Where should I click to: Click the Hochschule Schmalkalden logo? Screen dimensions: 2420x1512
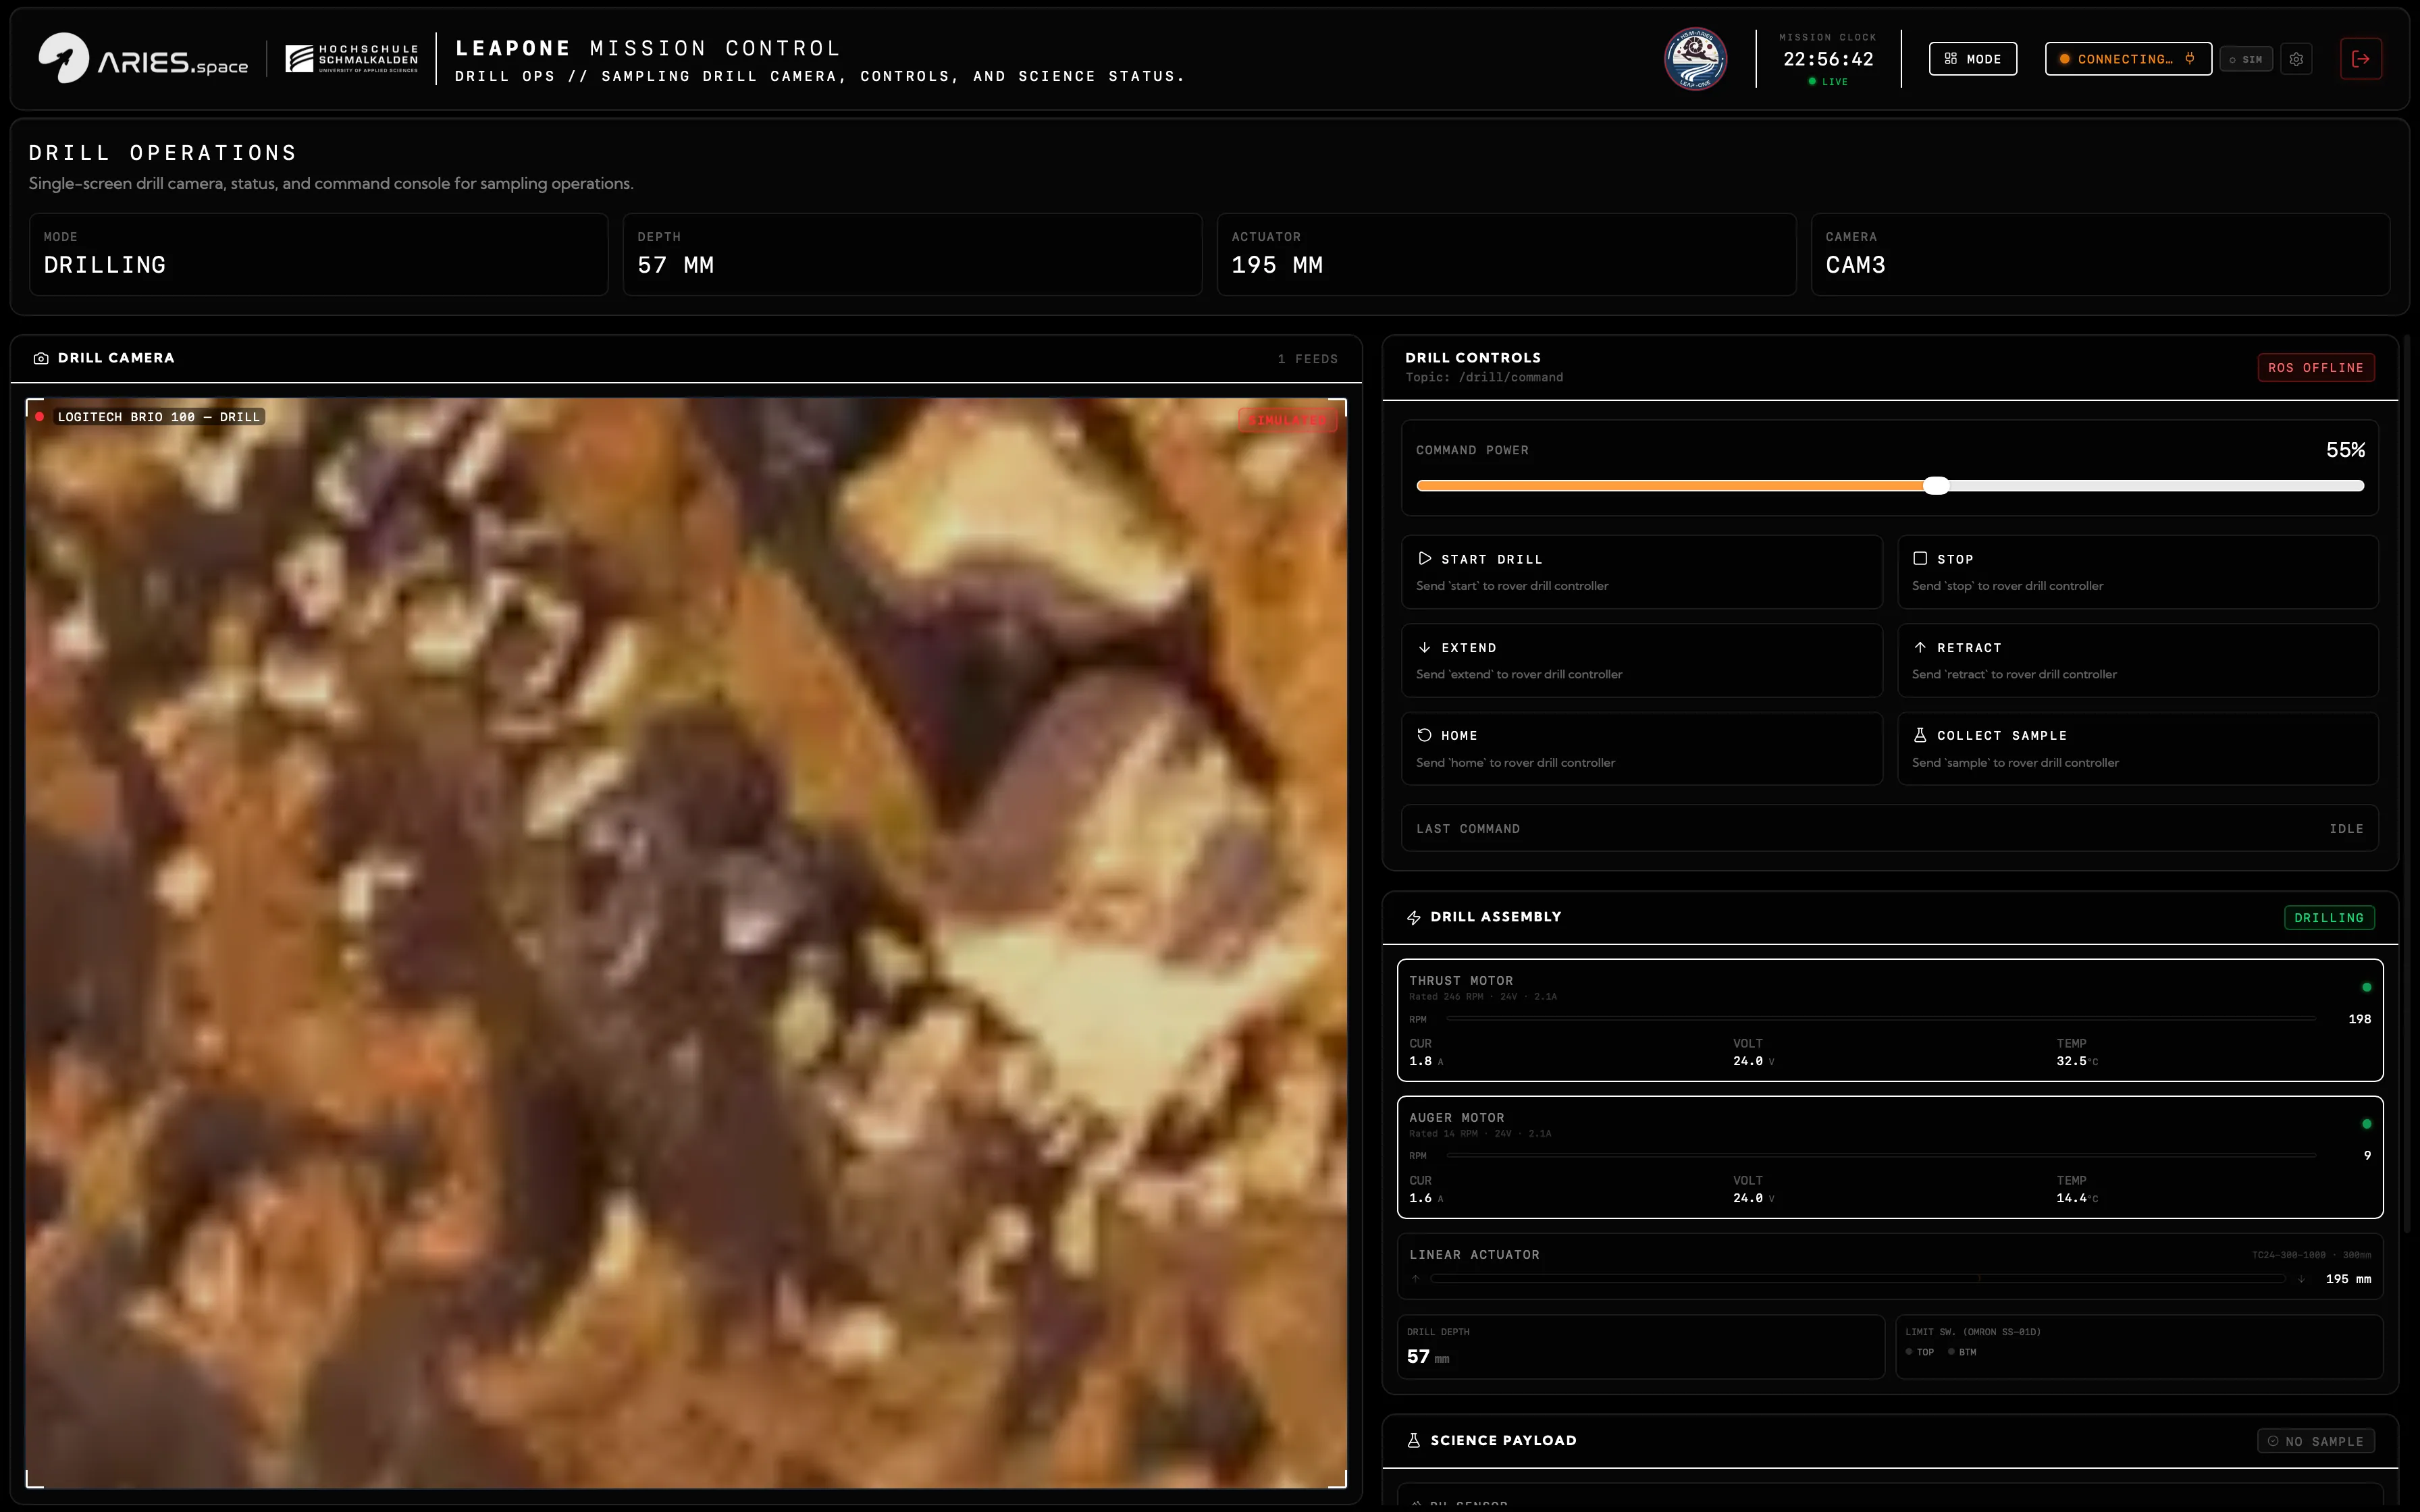(x=352, y=59)
